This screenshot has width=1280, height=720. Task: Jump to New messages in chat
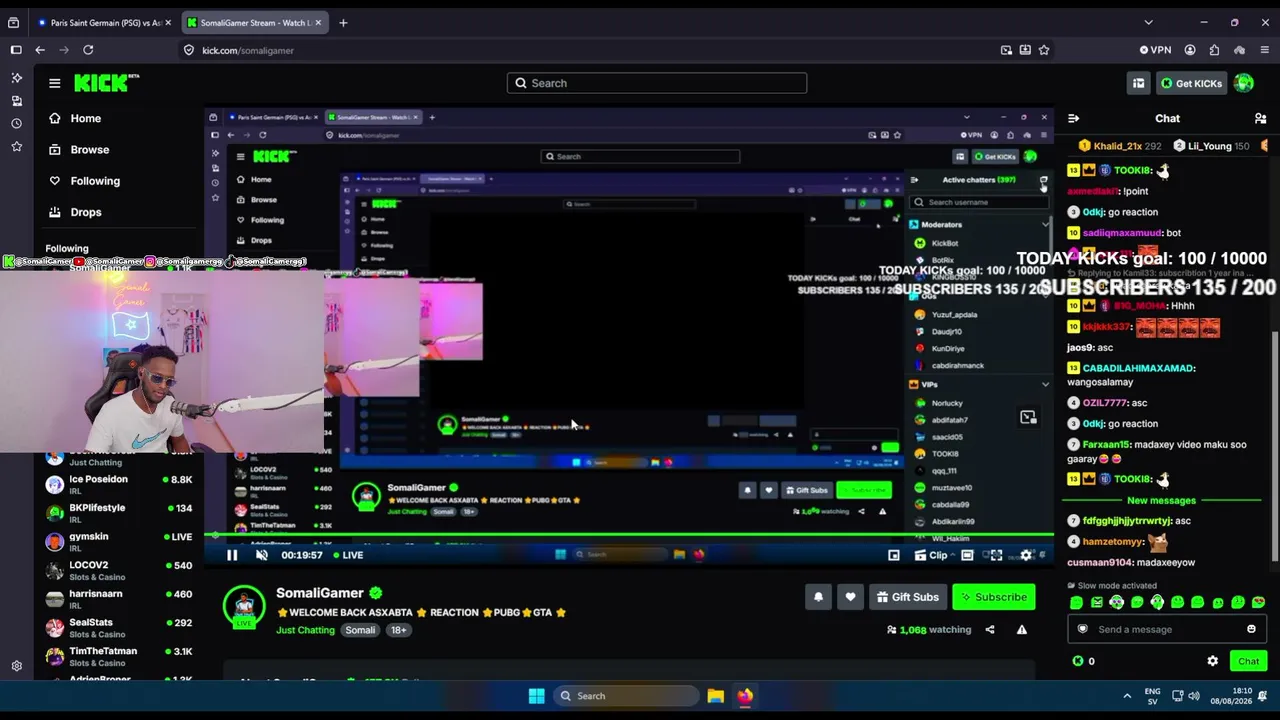[x=1161, y=500]
